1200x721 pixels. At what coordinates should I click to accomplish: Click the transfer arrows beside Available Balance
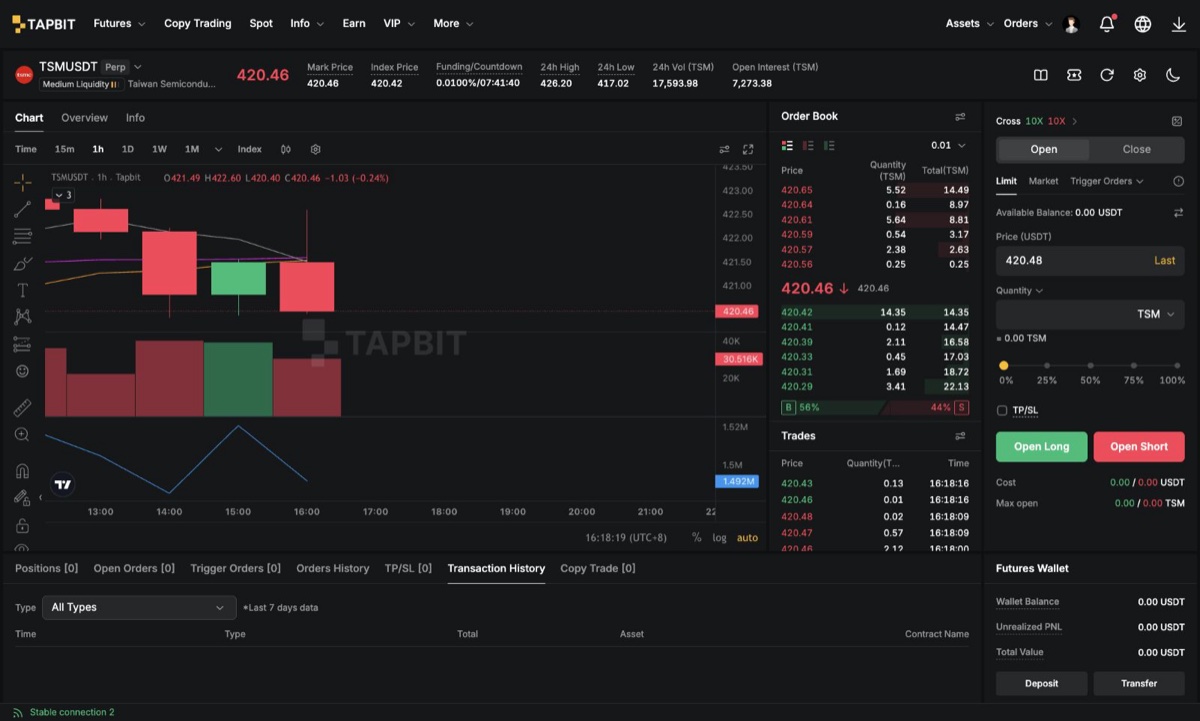pyautogui.click(x=1178, y=213)
